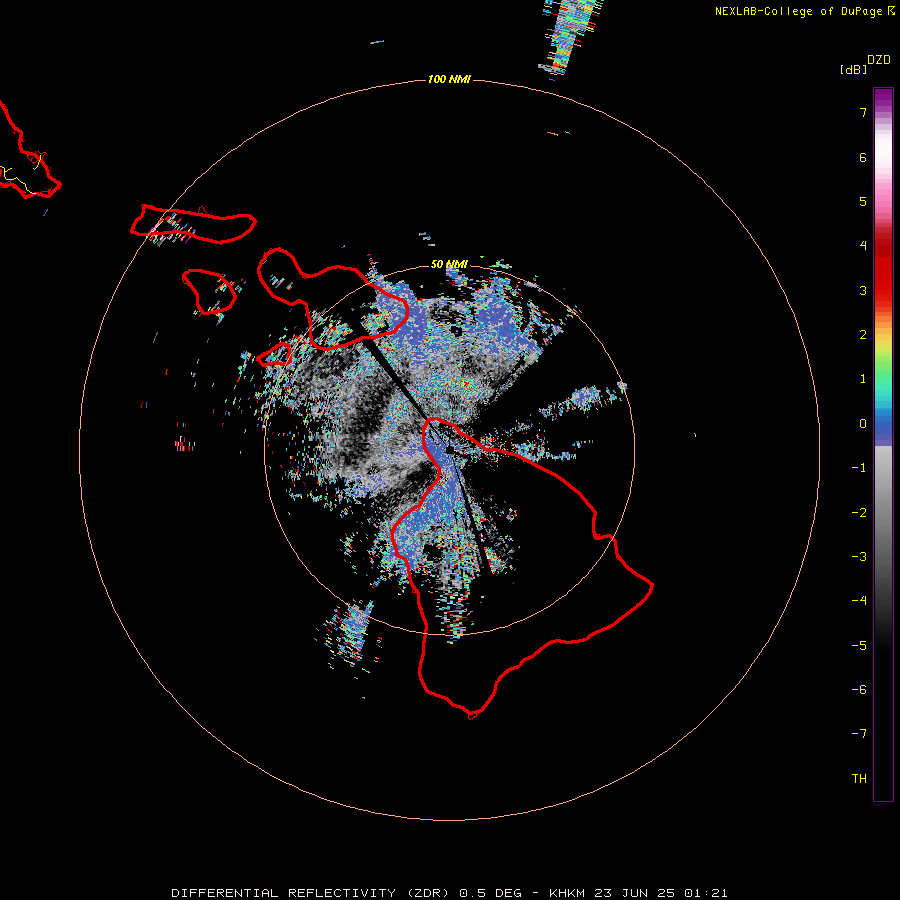
Task: Click the -2 value on the color scale
Action: click(x=859, y=513)
